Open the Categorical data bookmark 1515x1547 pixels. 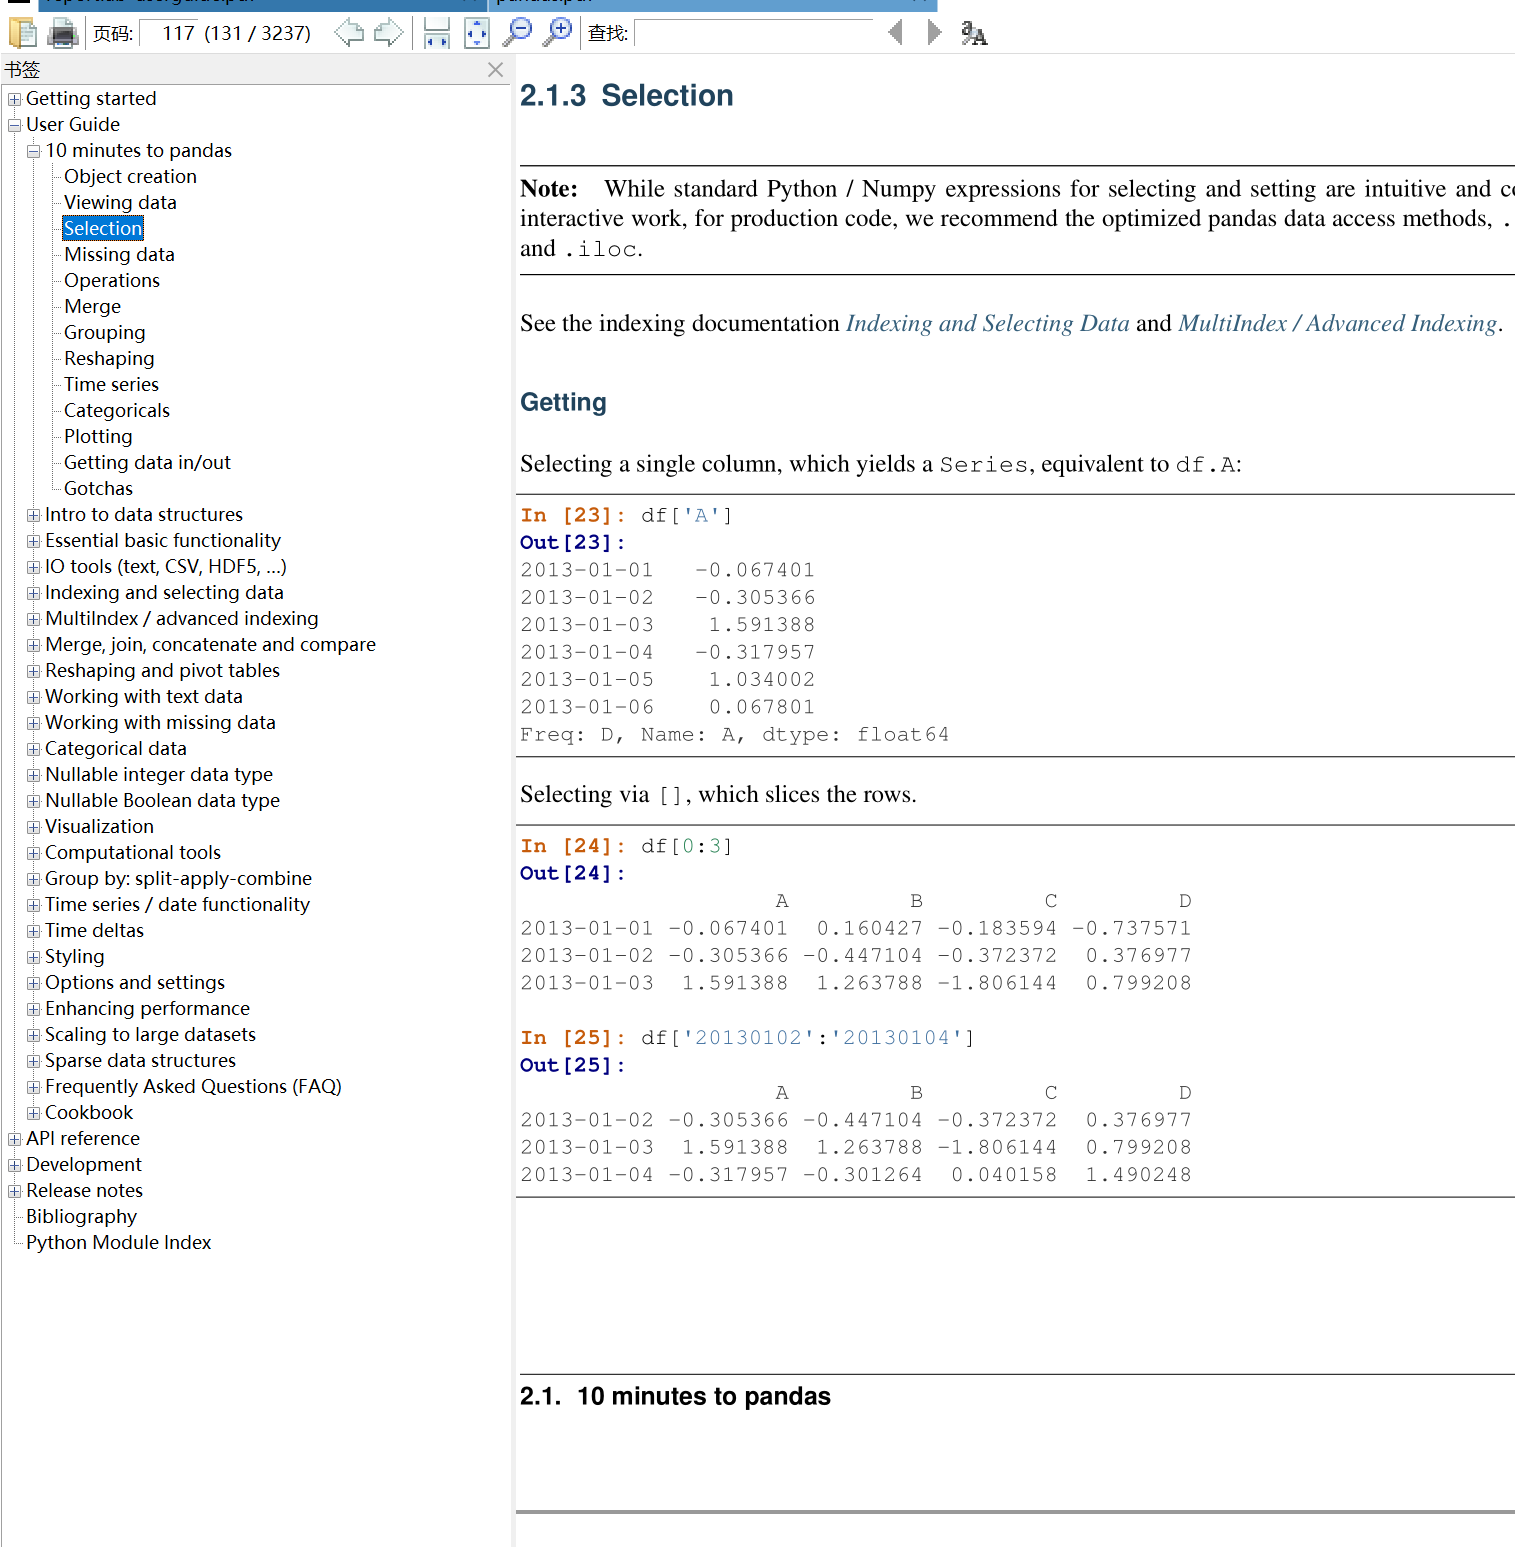115,748
